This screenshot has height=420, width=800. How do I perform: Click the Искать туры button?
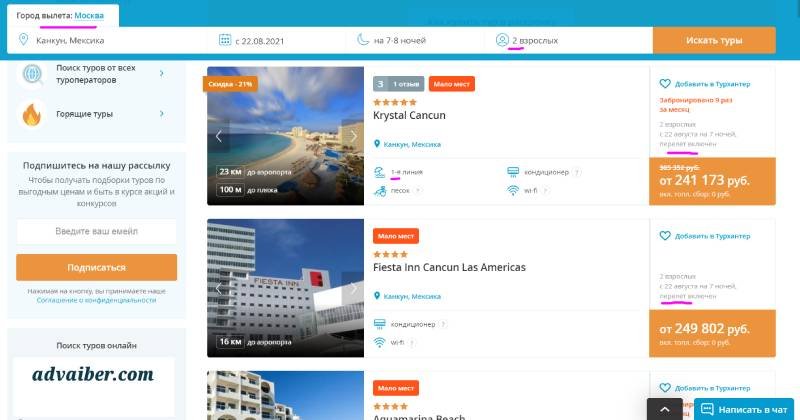[714, 40]
